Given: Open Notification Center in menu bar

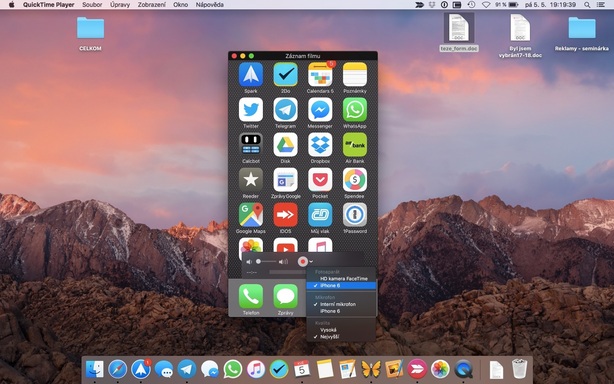Looking at the screenshot, I should tap(600, 5).
